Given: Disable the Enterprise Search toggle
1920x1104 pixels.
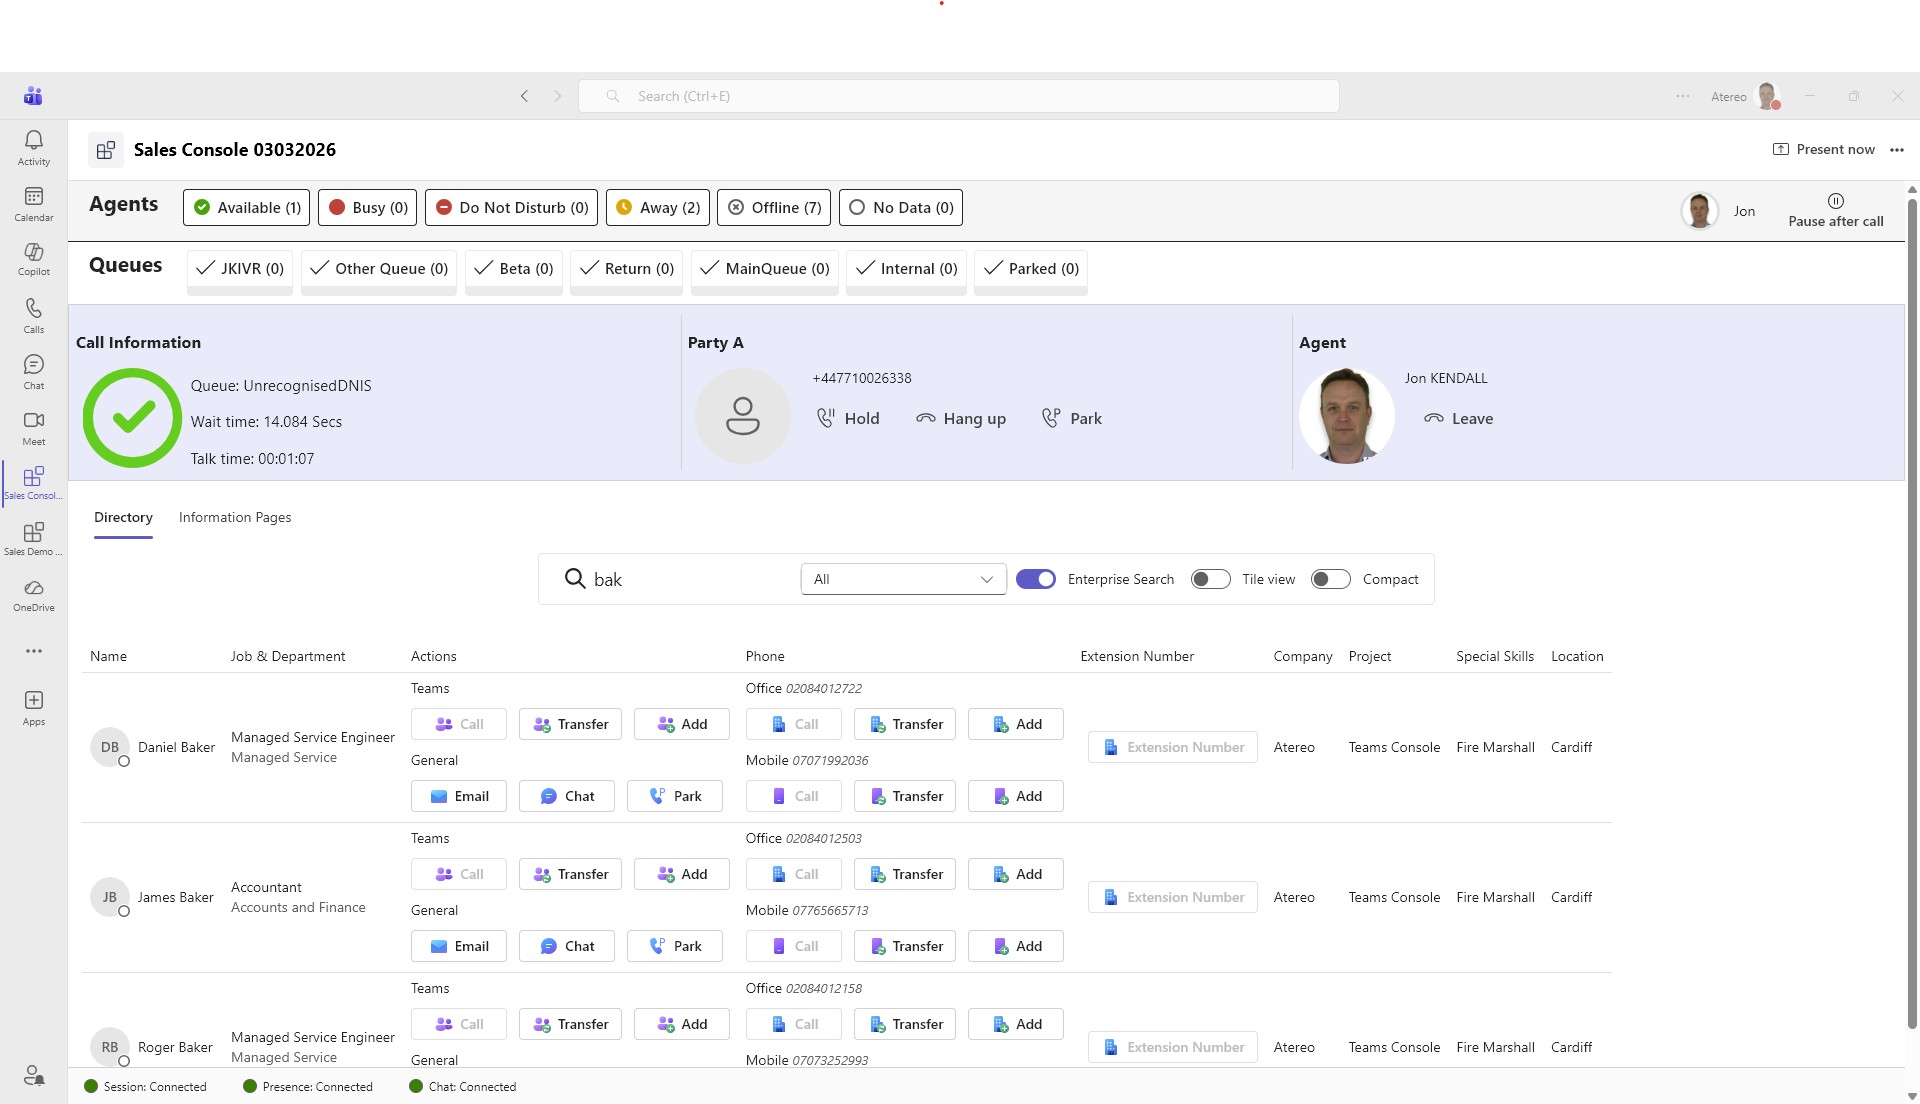Looking at the screenshot, I should tap(1035, 579).
